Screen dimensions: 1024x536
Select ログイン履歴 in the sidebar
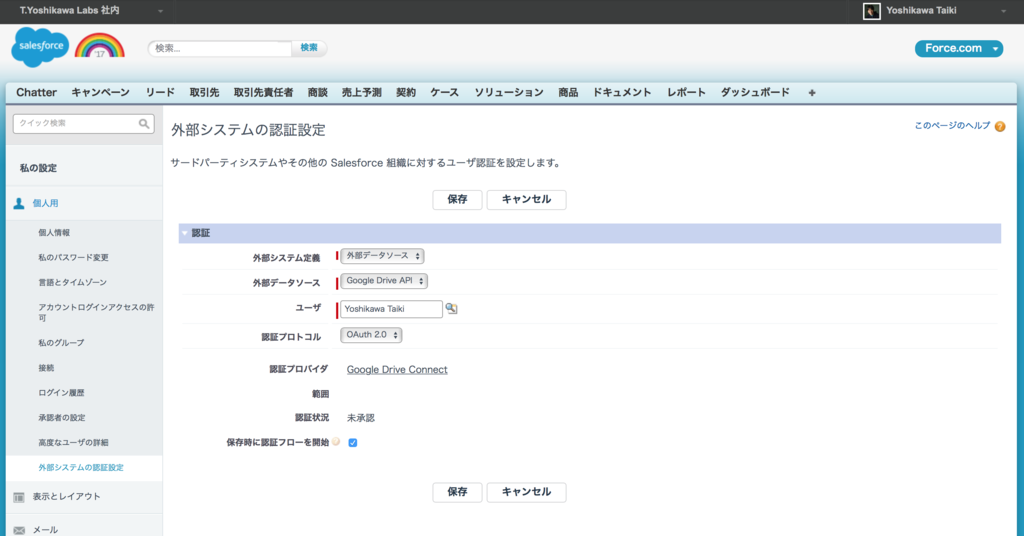[x=61, y=393]
